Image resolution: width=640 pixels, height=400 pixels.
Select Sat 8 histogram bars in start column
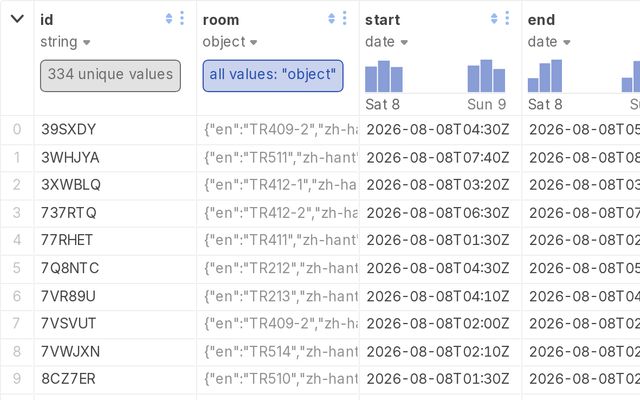point(384,76)
